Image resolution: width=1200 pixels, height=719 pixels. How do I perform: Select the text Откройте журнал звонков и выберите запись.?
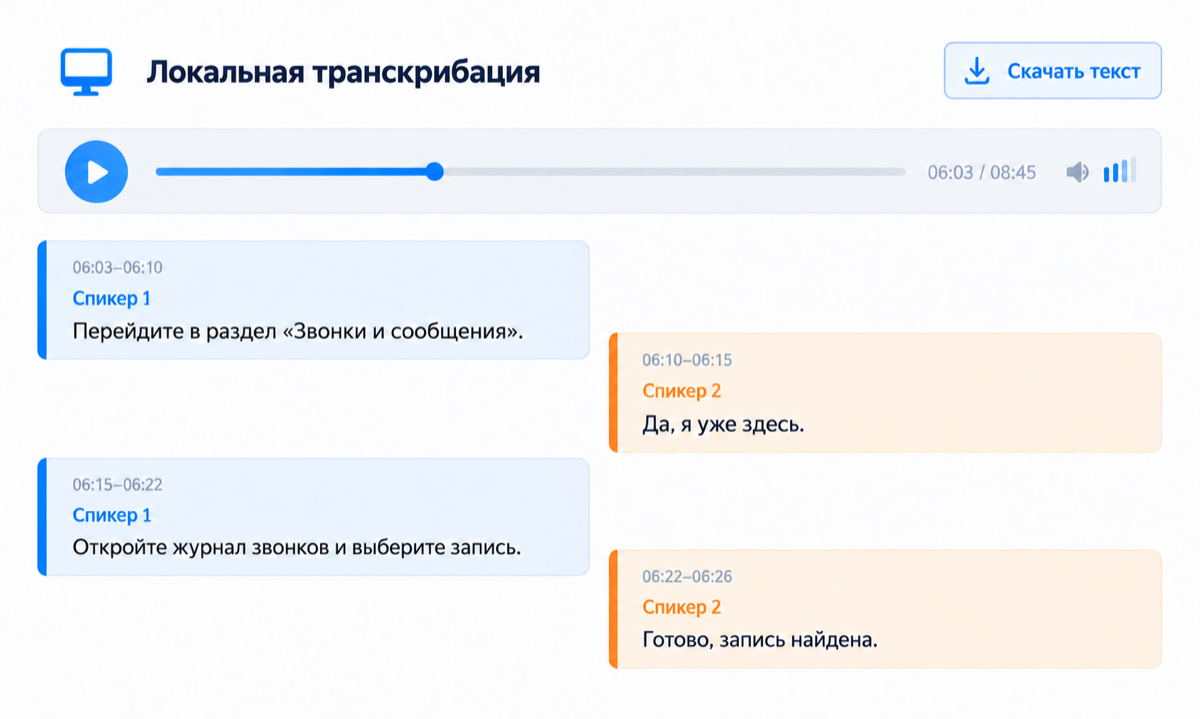tap(297, 548)
